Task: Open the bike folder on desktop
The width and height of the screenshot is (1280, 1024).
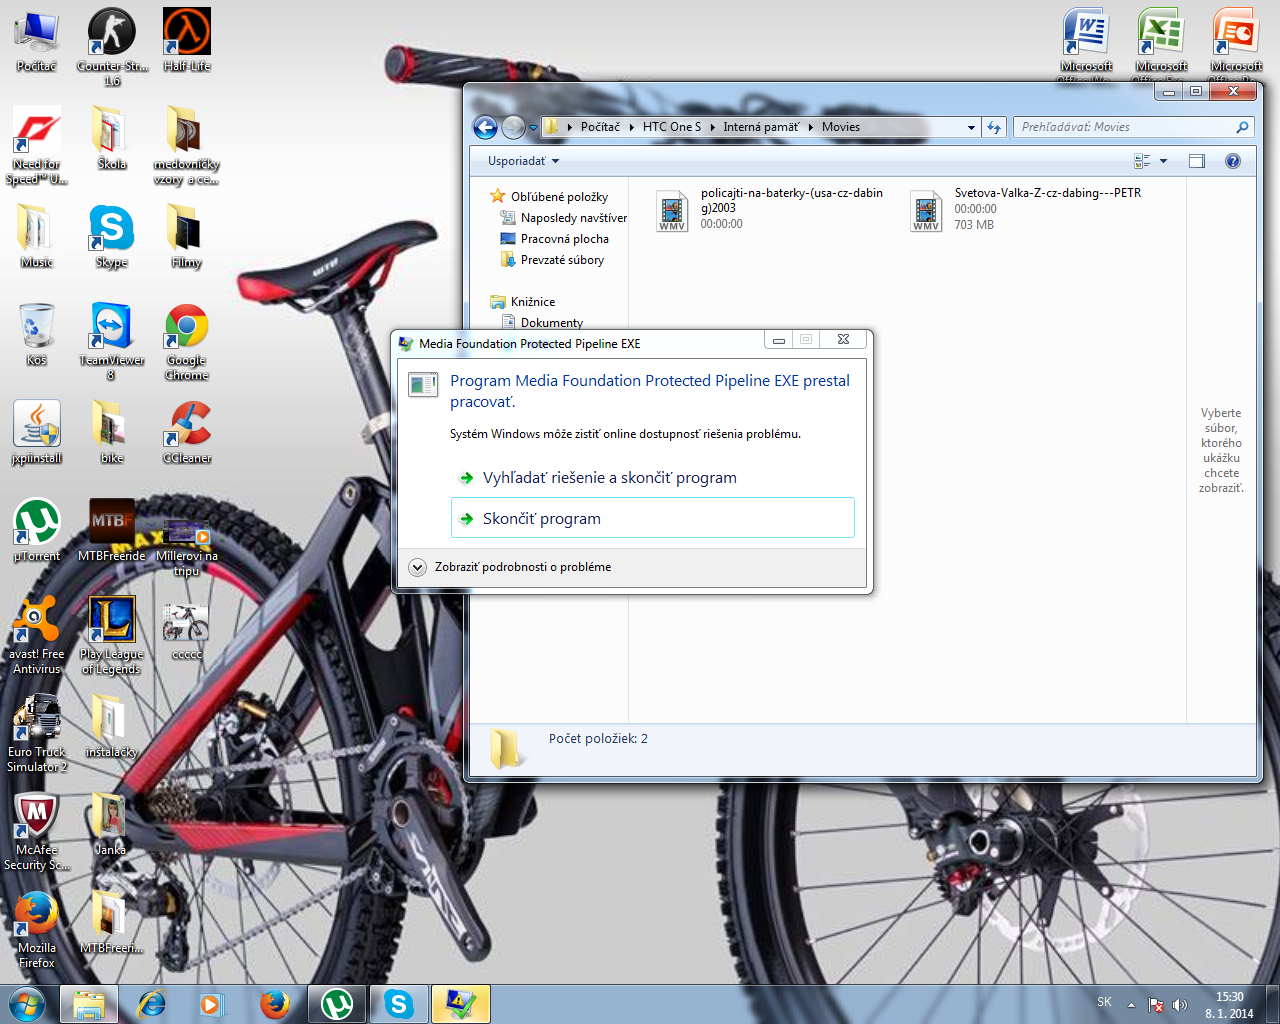Action: click(x=112, y=433)
